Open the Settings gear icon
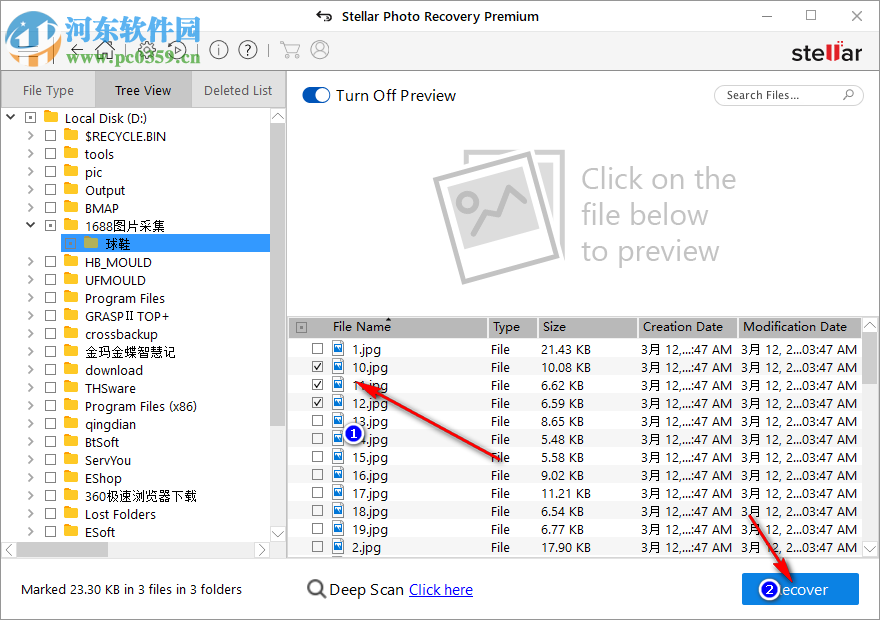The image size is (880, 620). (145, 49)
